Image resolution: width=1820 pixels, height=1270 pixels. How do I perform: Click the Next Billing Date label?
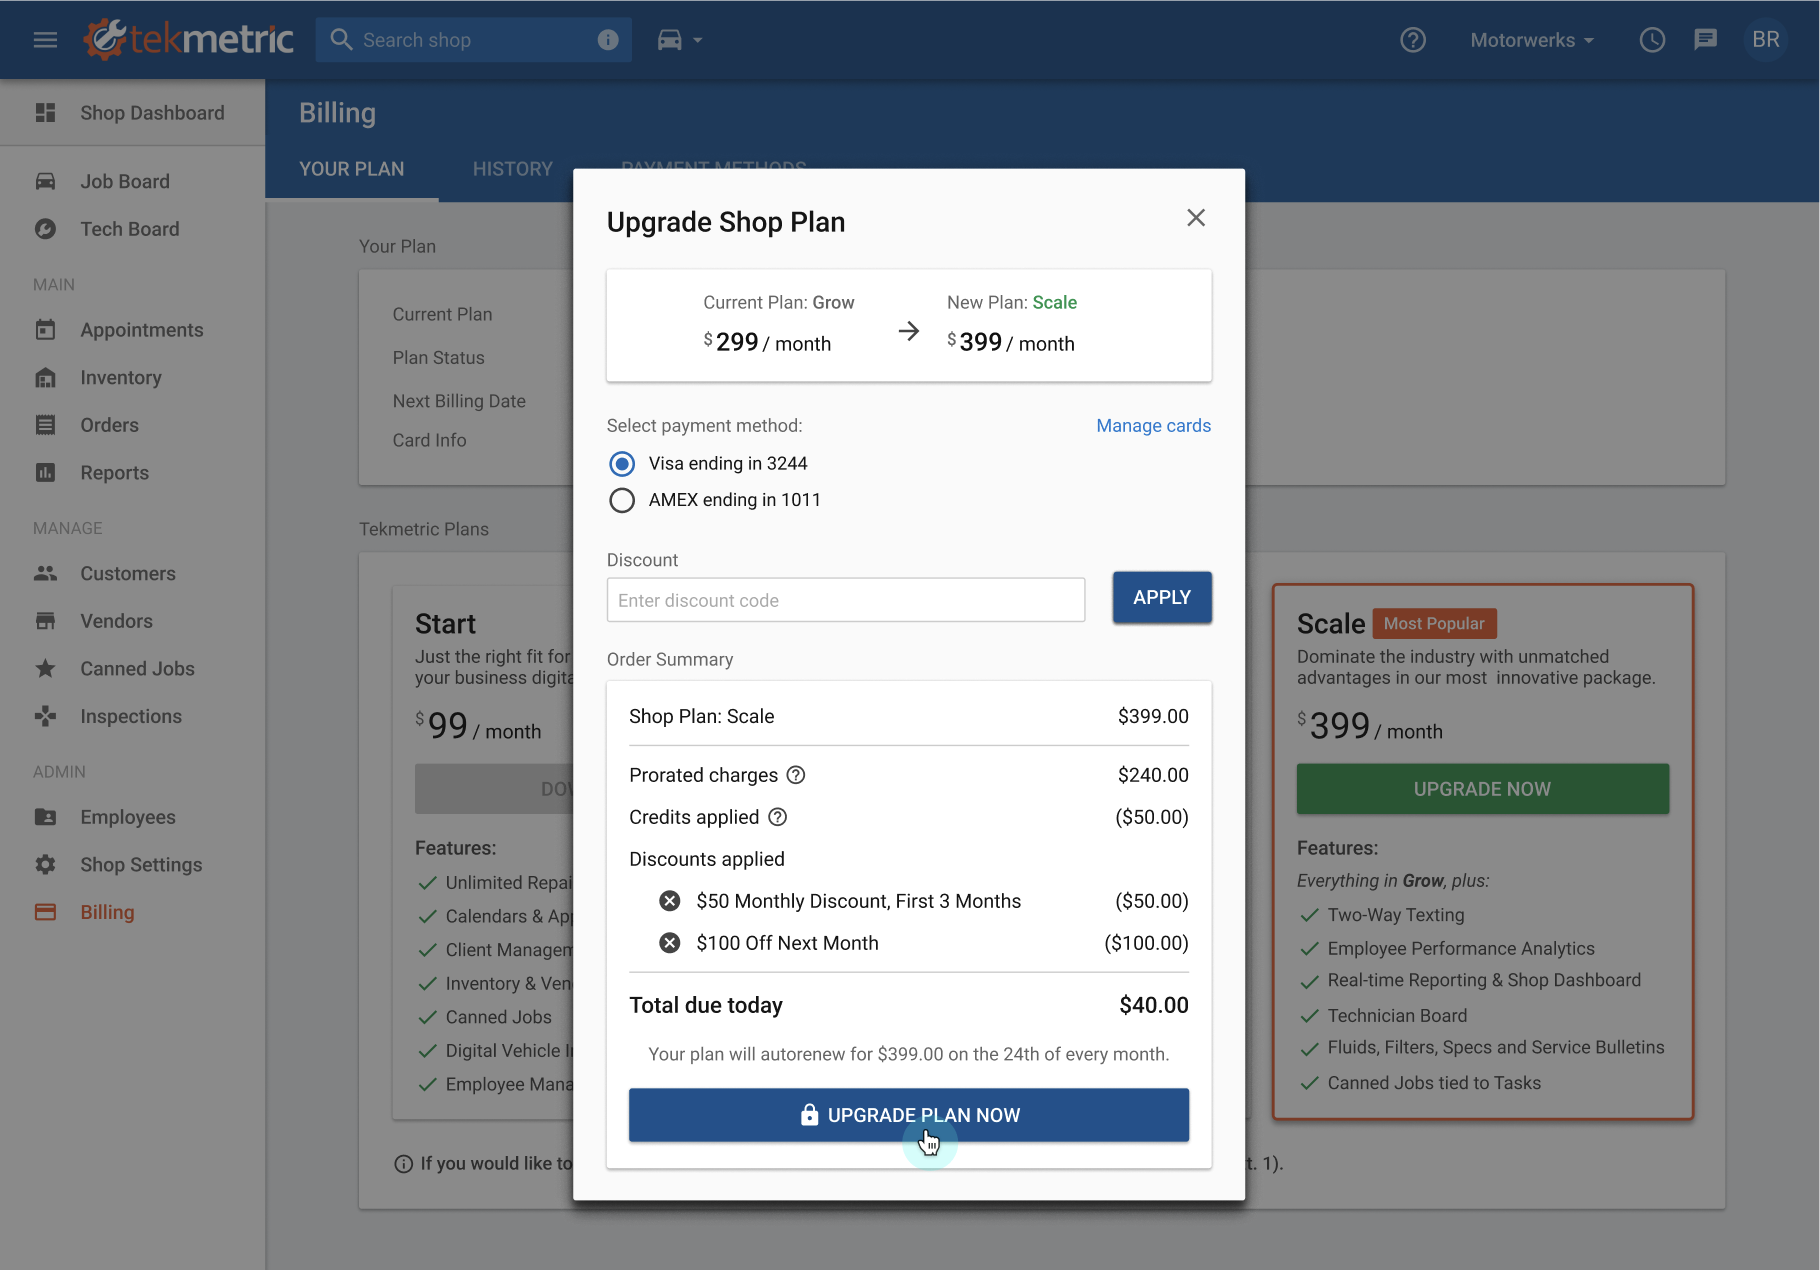point(459,401)
